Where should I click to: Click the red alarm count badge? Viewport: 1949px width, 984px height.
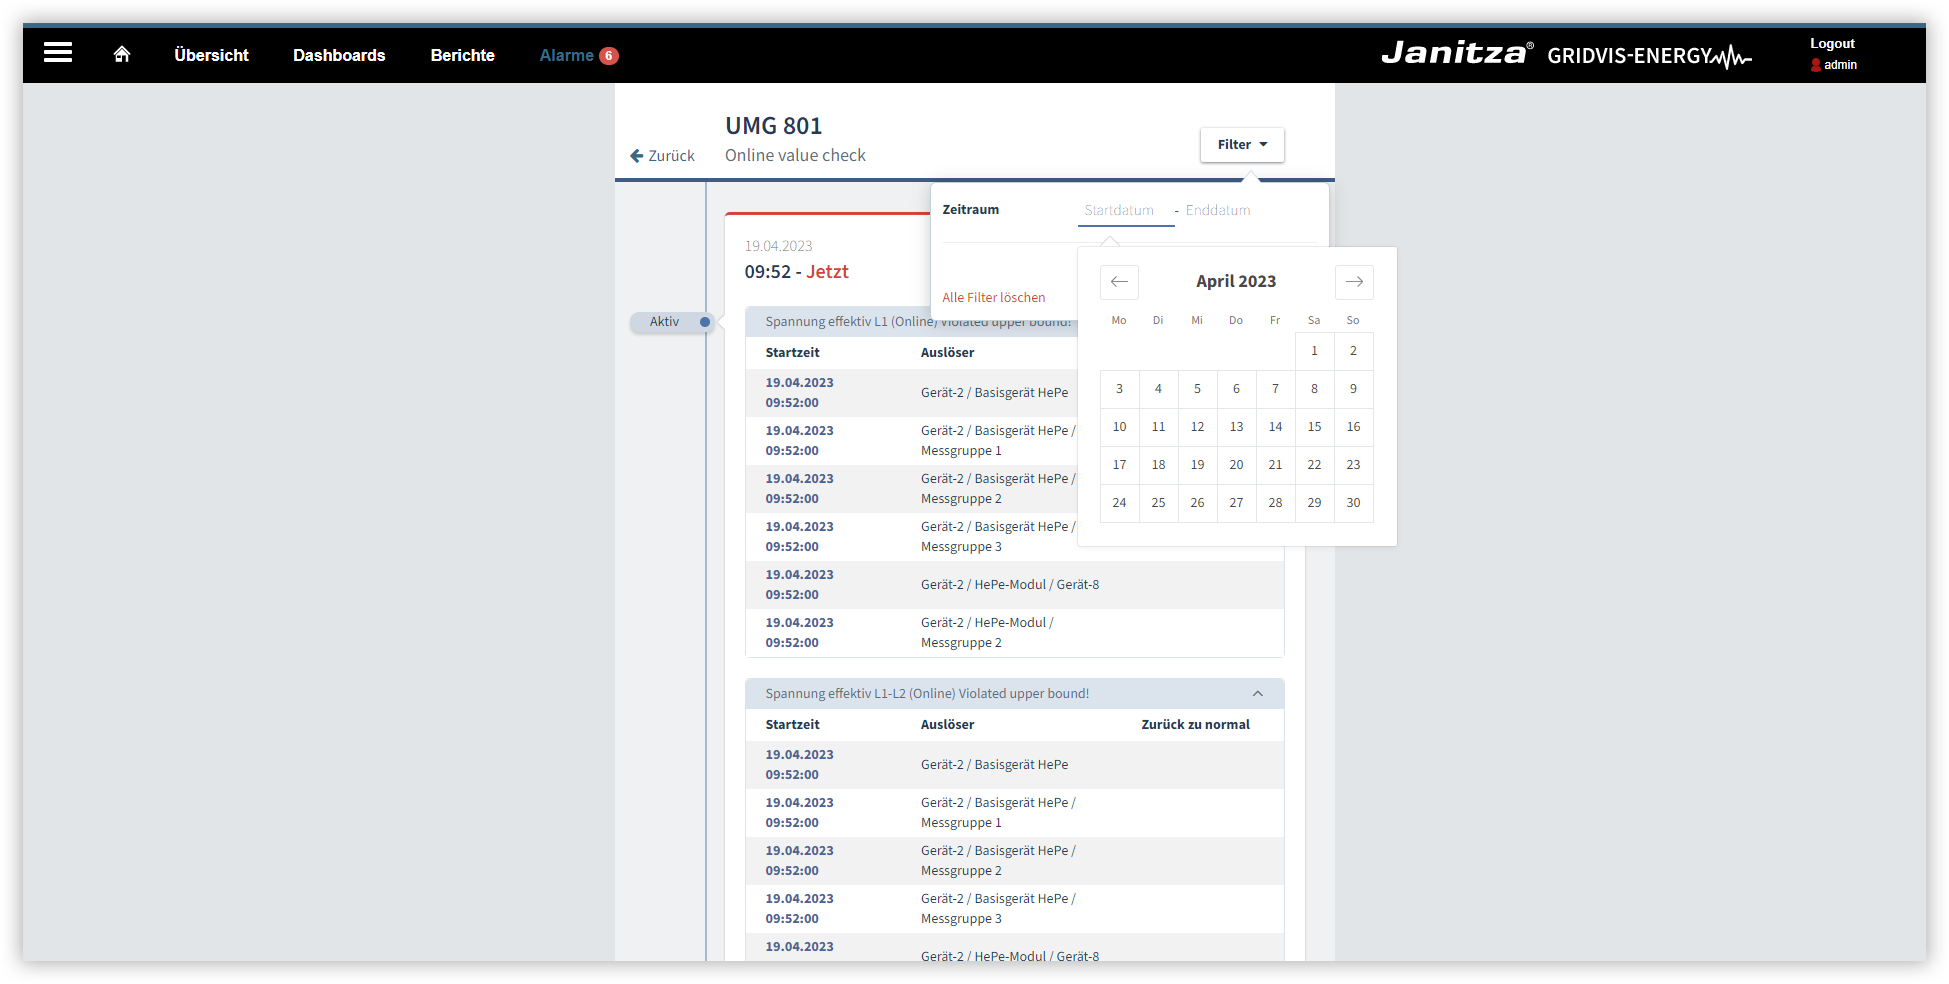pyautogui.click(x=610, y=55)
